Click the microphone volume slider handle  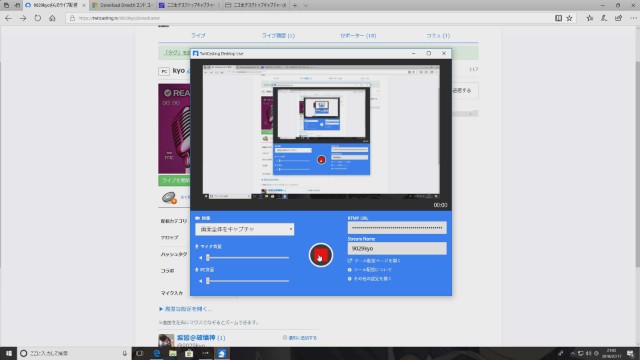point(208,258)
